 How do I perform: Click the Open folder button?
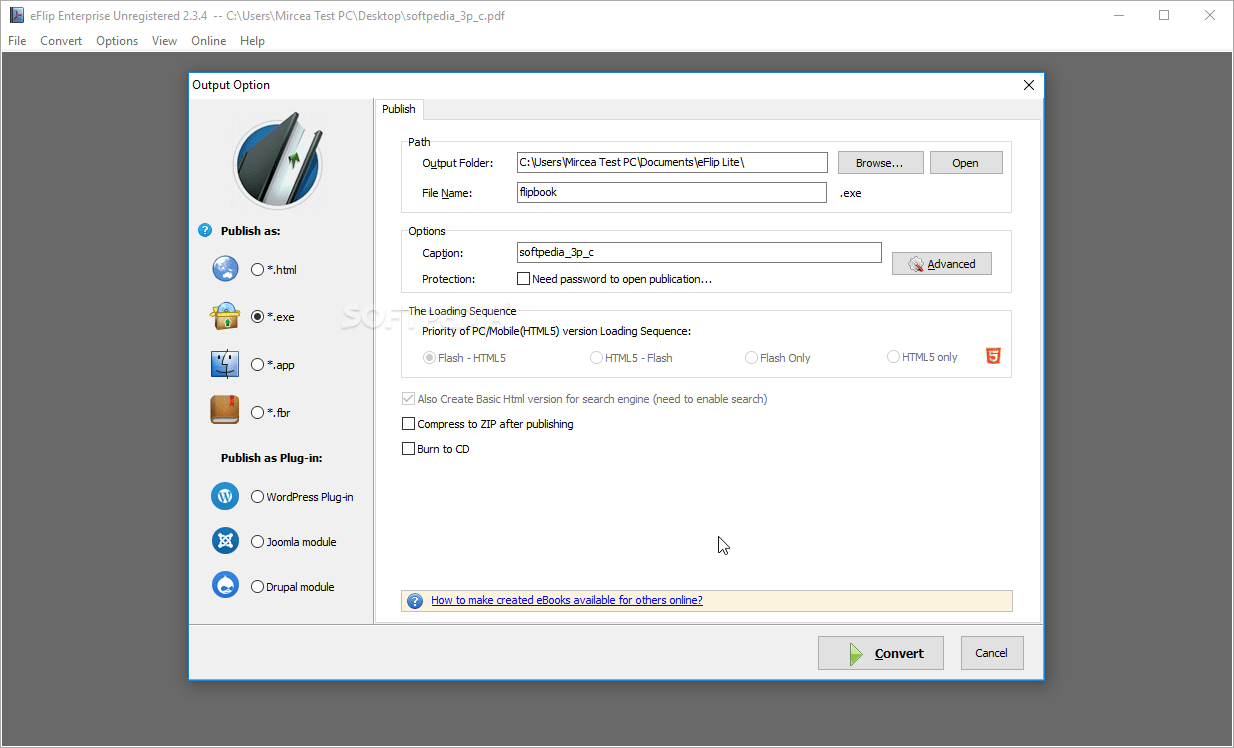tap(966, 163)
